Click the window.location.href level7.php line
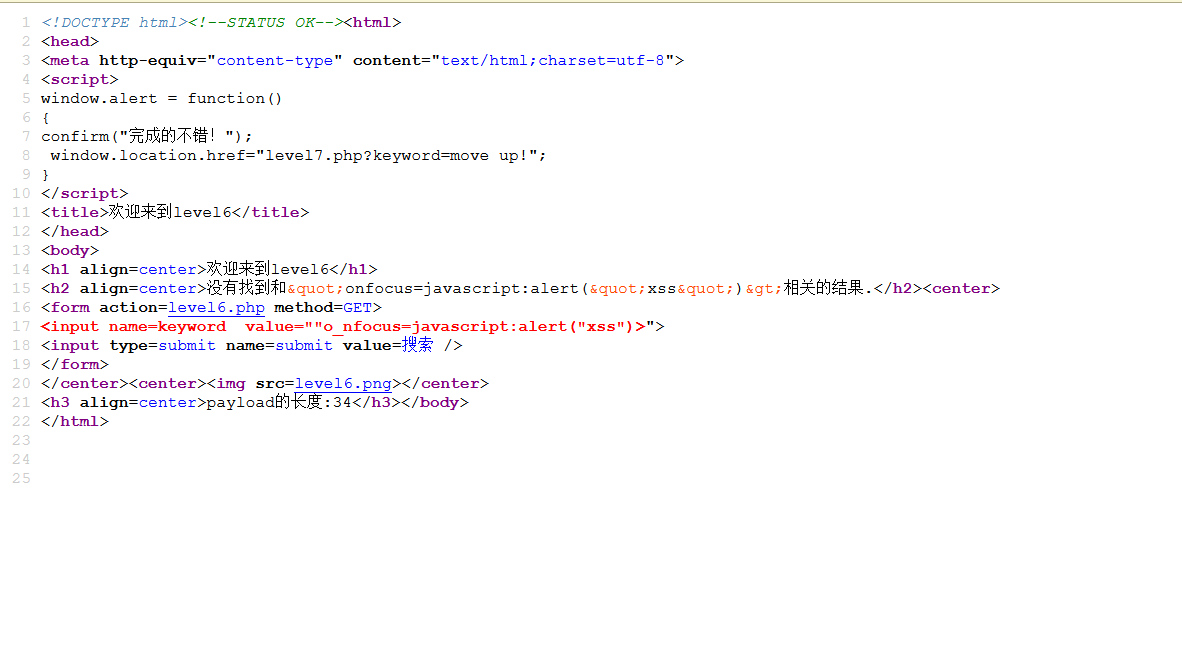The height and width of the screenshot is (666, 1182). (x=299, y=155)
